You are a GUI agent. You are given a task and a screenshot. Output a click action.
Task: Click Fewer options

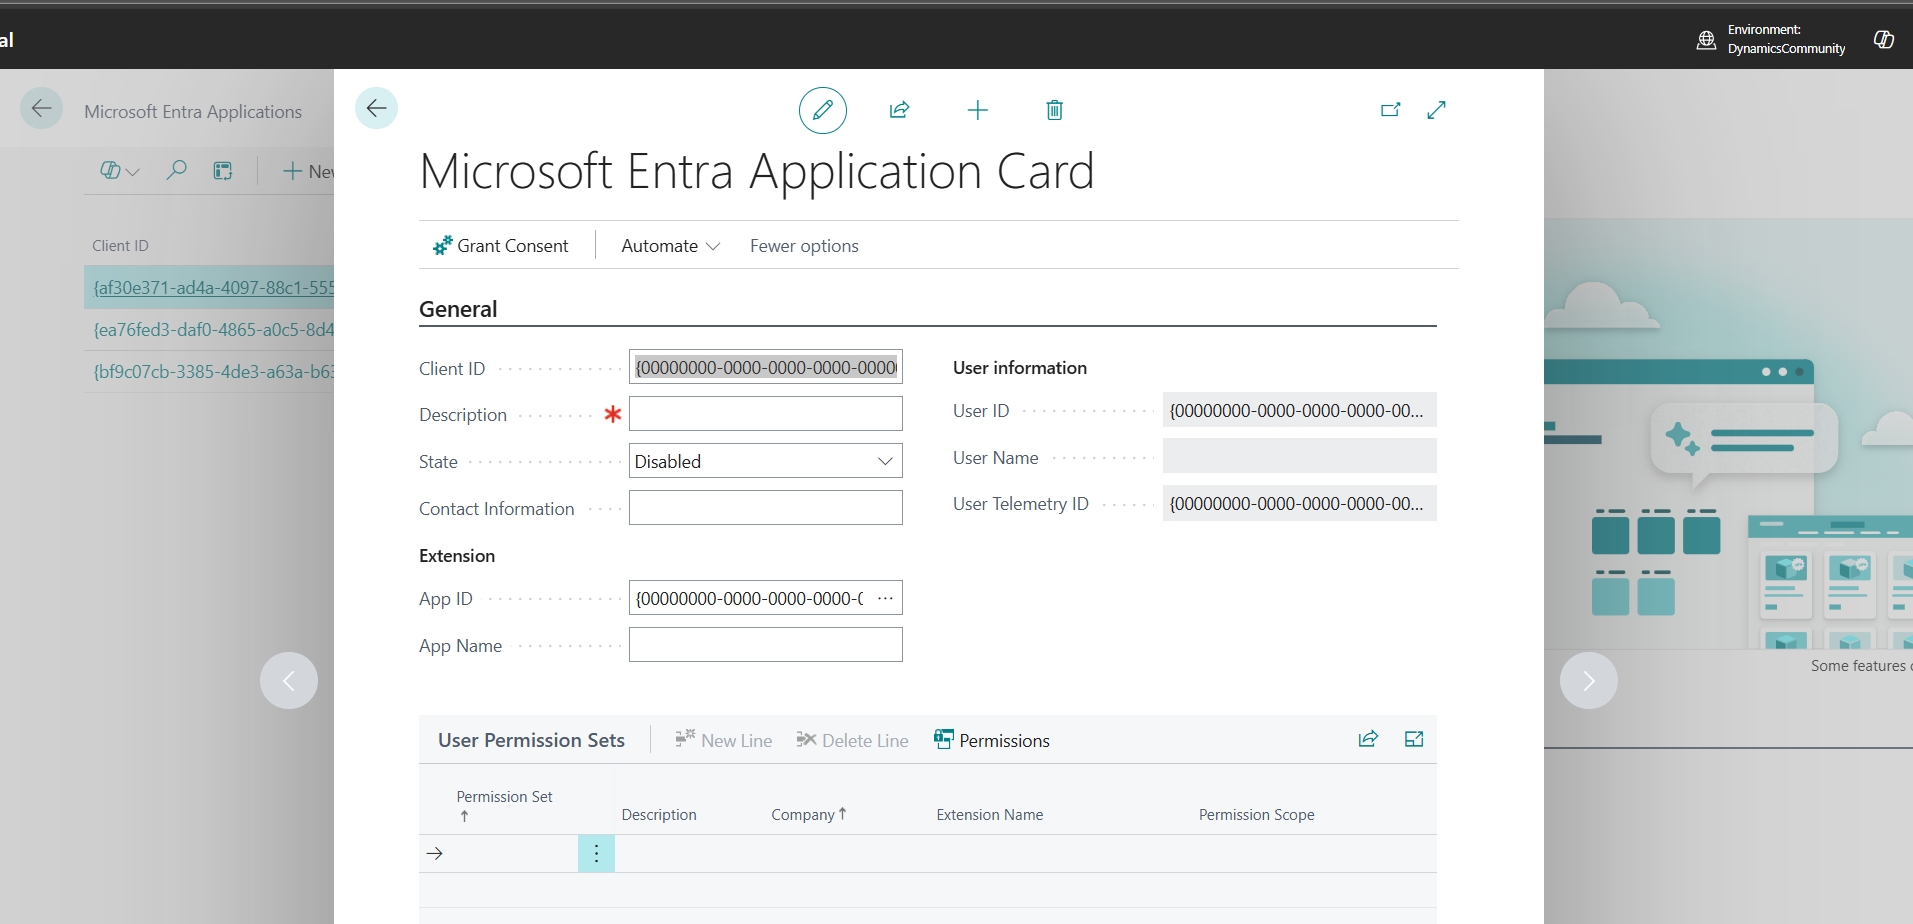[804, 245]
